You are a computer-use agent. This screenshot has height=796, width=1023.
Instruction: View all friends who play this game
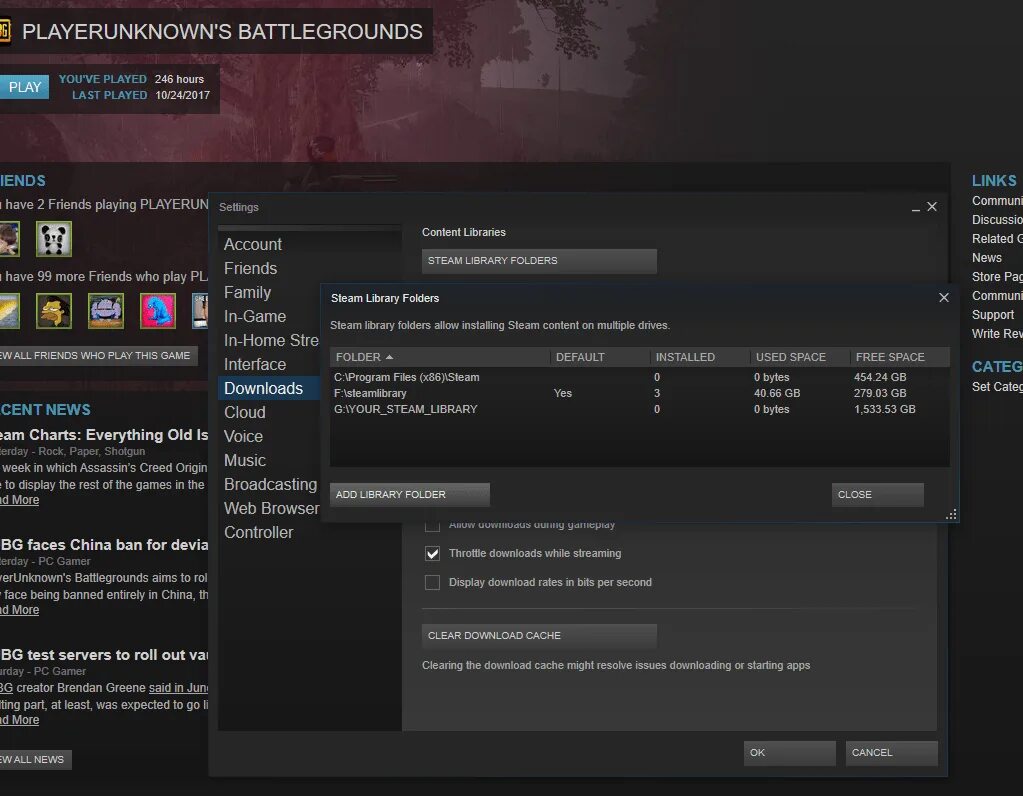point(98,356)
